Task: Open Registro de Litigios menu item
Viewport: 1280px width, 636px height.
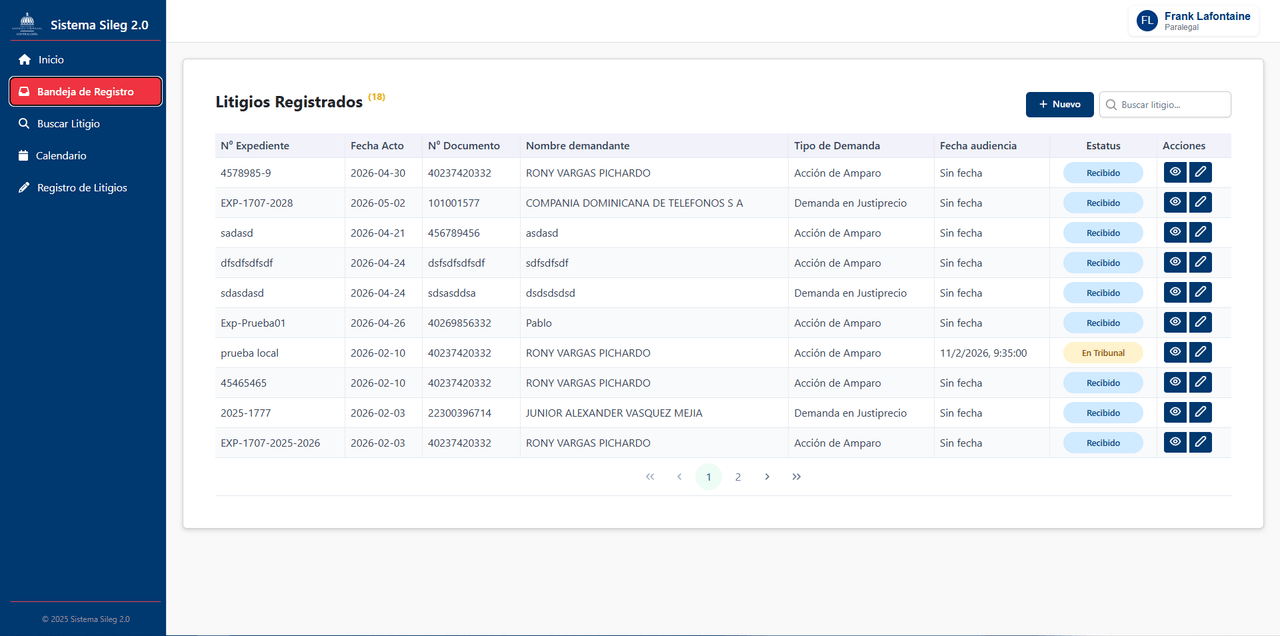Action: (85, 188)
